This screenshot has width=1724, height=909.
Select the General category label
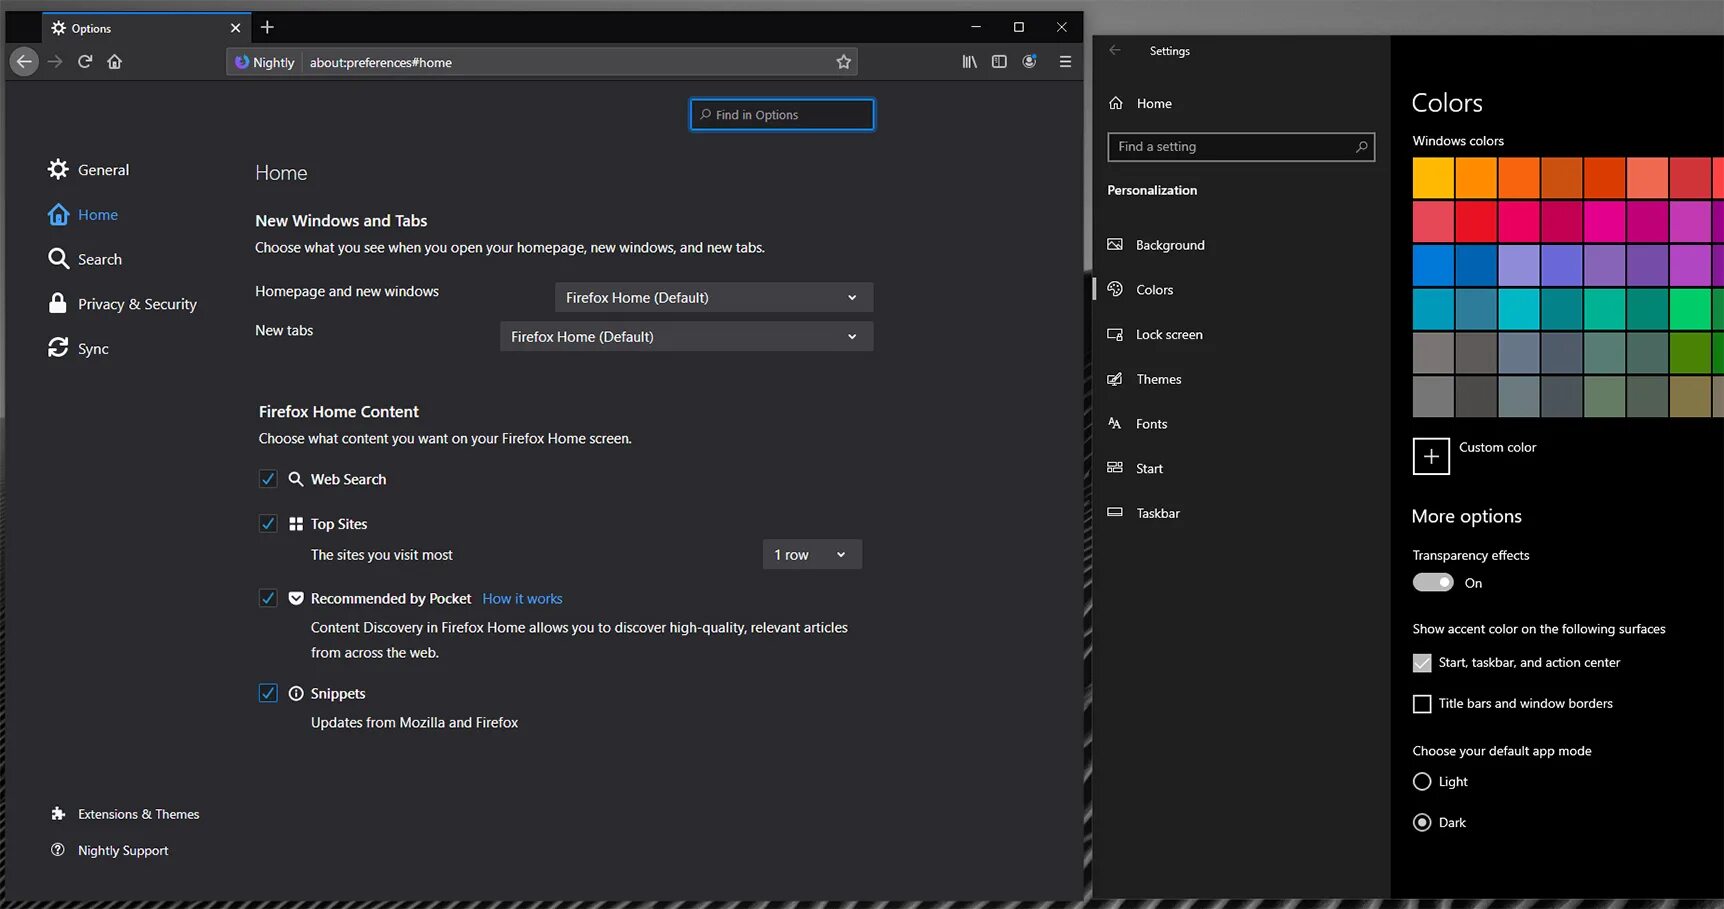click(104, 169)
